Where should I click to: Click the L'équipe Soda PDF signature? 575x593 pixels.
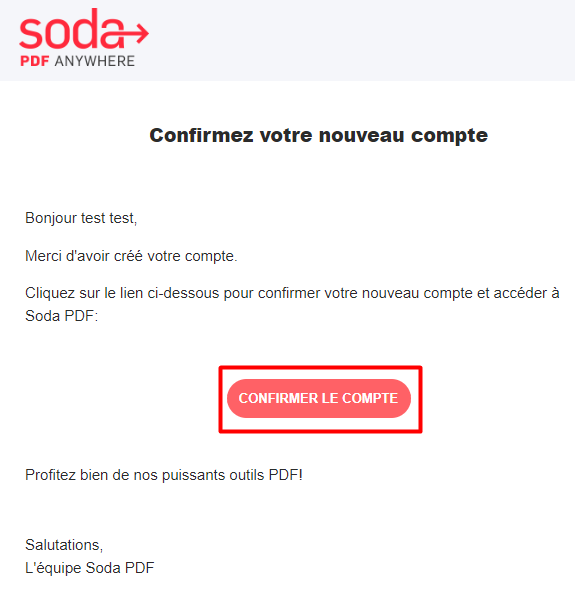tap(90, 568)
